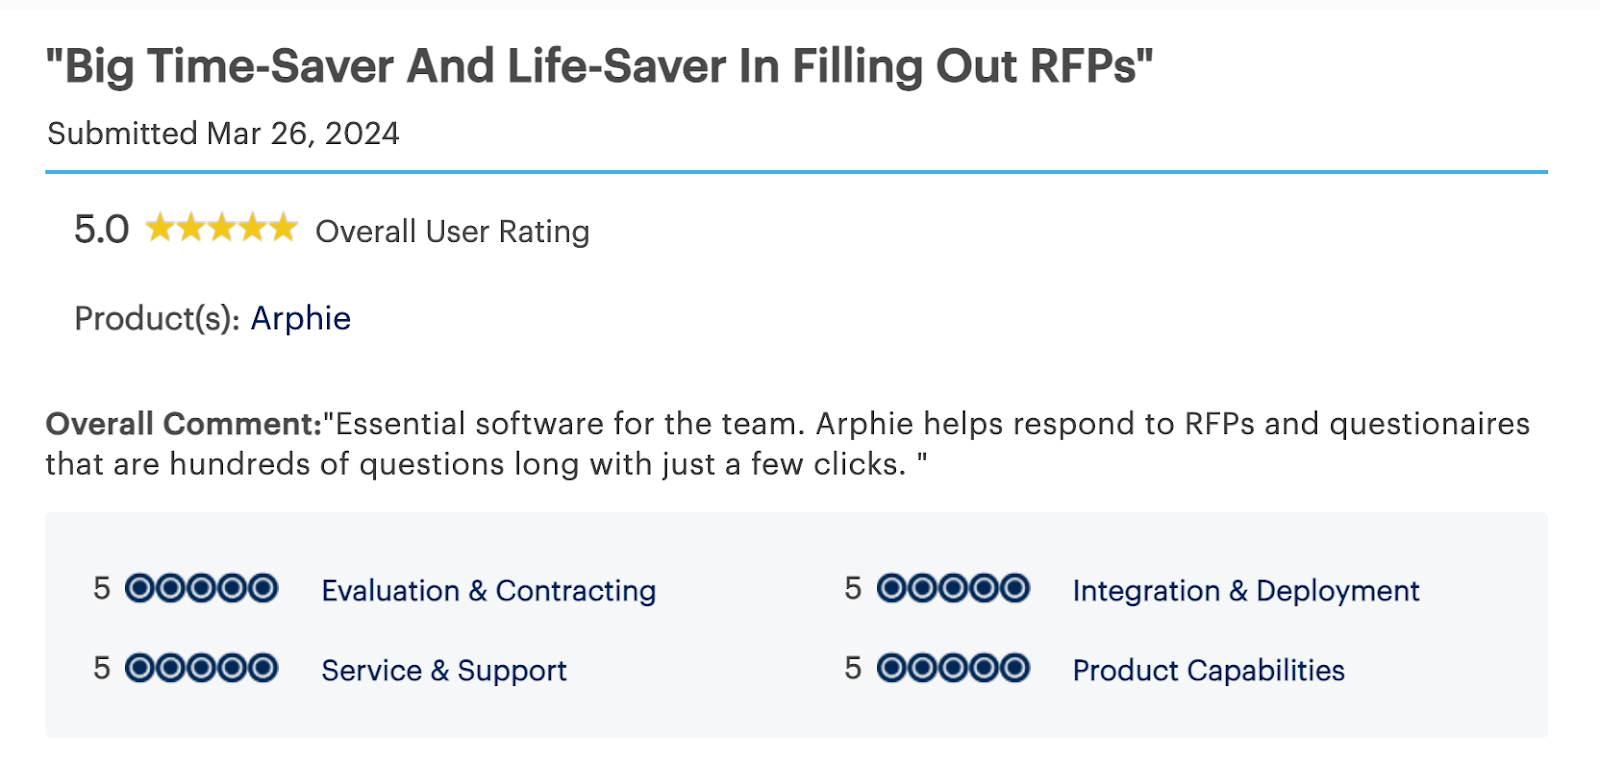1600x763 pixels.
Task: Click the third gold star in overall rating
Action: pos(222,228)
